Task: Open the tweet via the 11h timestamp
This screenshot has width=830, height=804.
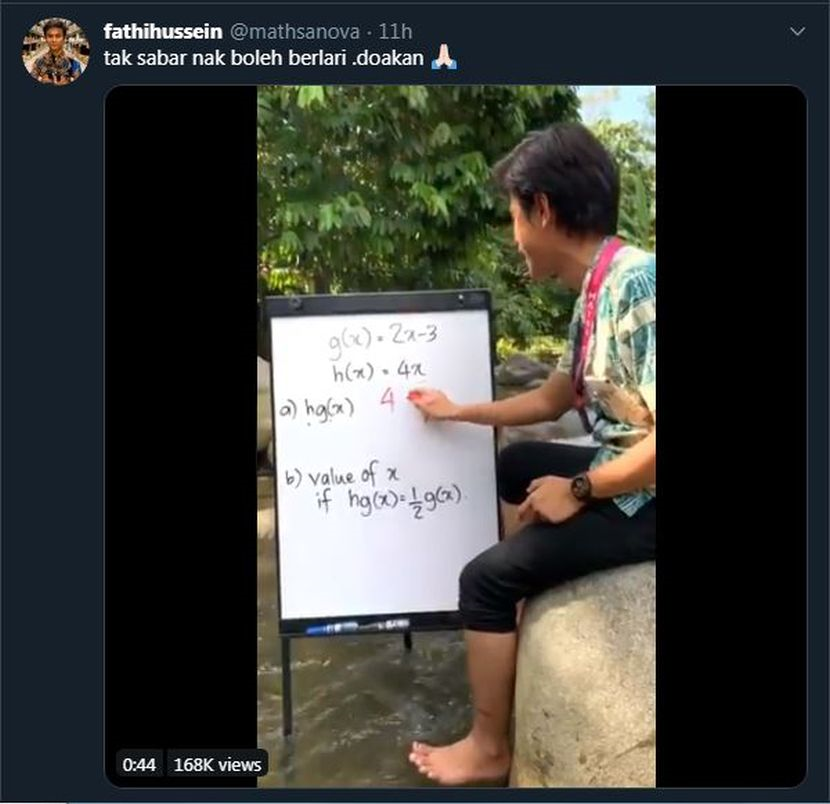Action: click(395, 32)
